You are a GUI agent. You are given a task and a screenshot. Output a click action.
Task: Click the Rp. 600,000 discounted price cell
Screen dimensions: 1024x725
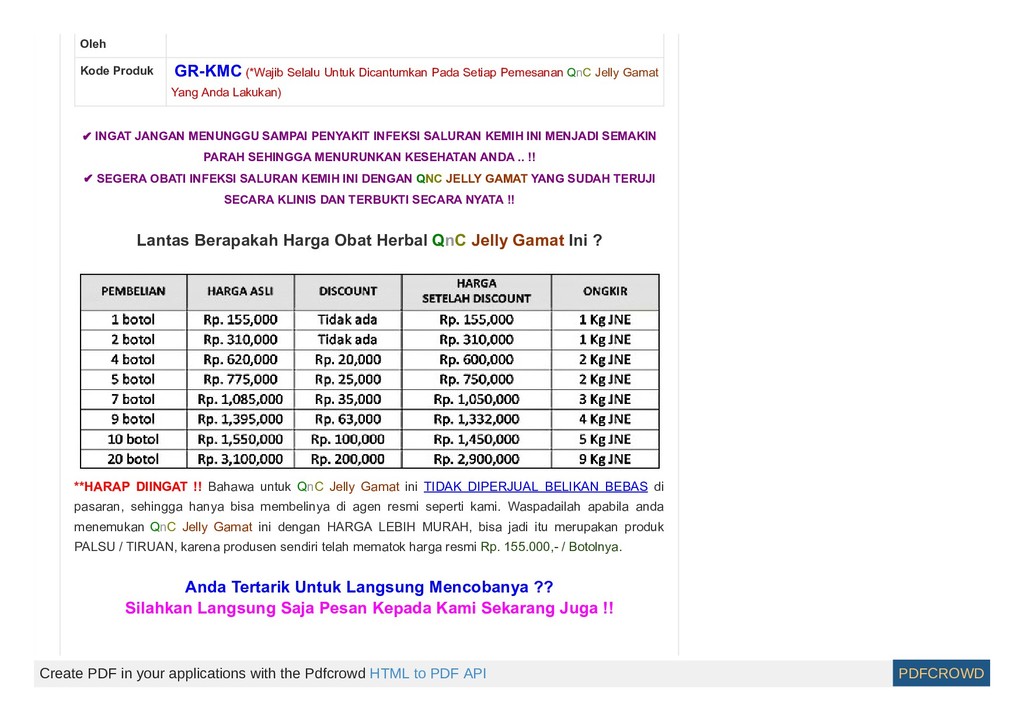476,360
